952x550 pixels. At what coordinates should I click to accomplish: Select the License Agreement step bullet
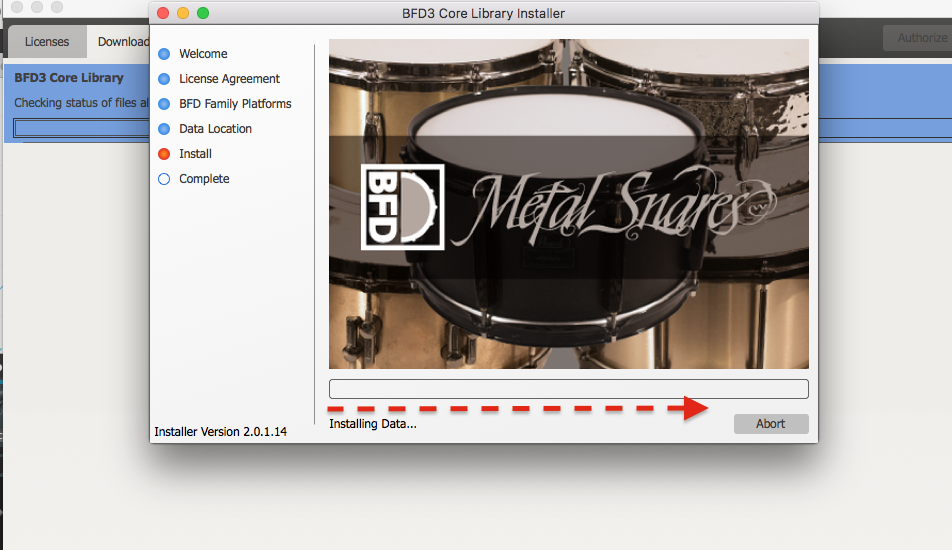point(164,79)
